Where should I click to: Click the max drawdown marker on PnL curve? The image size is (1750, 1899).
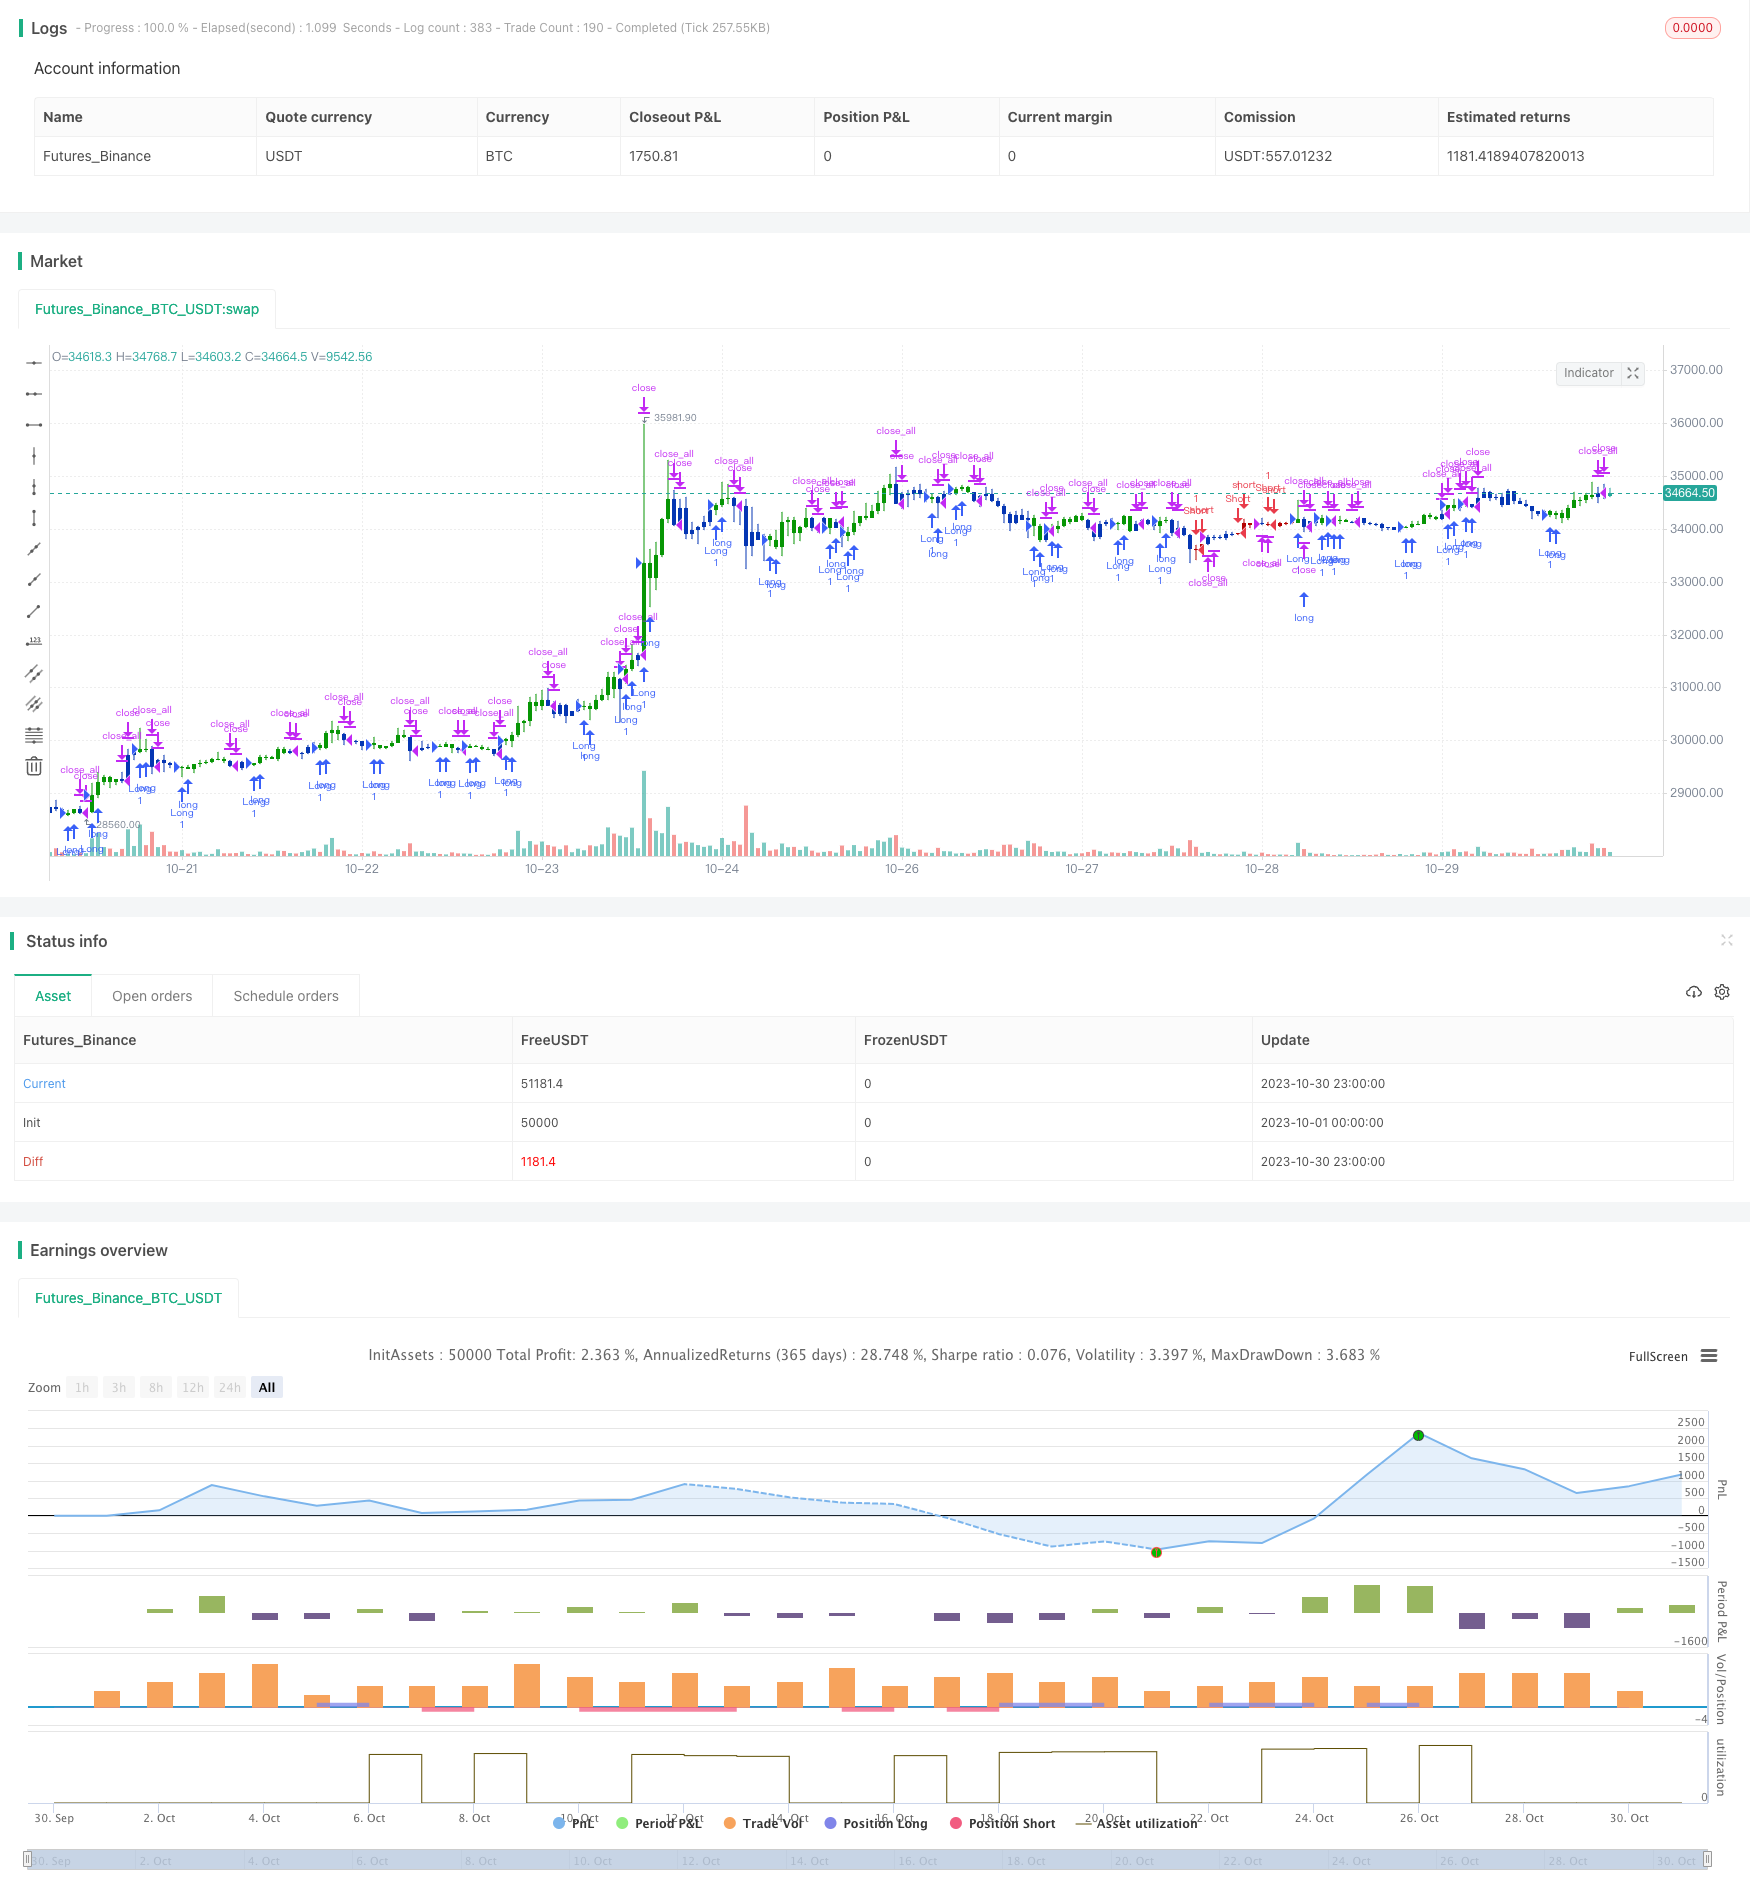click(x=1156, y=1552)
